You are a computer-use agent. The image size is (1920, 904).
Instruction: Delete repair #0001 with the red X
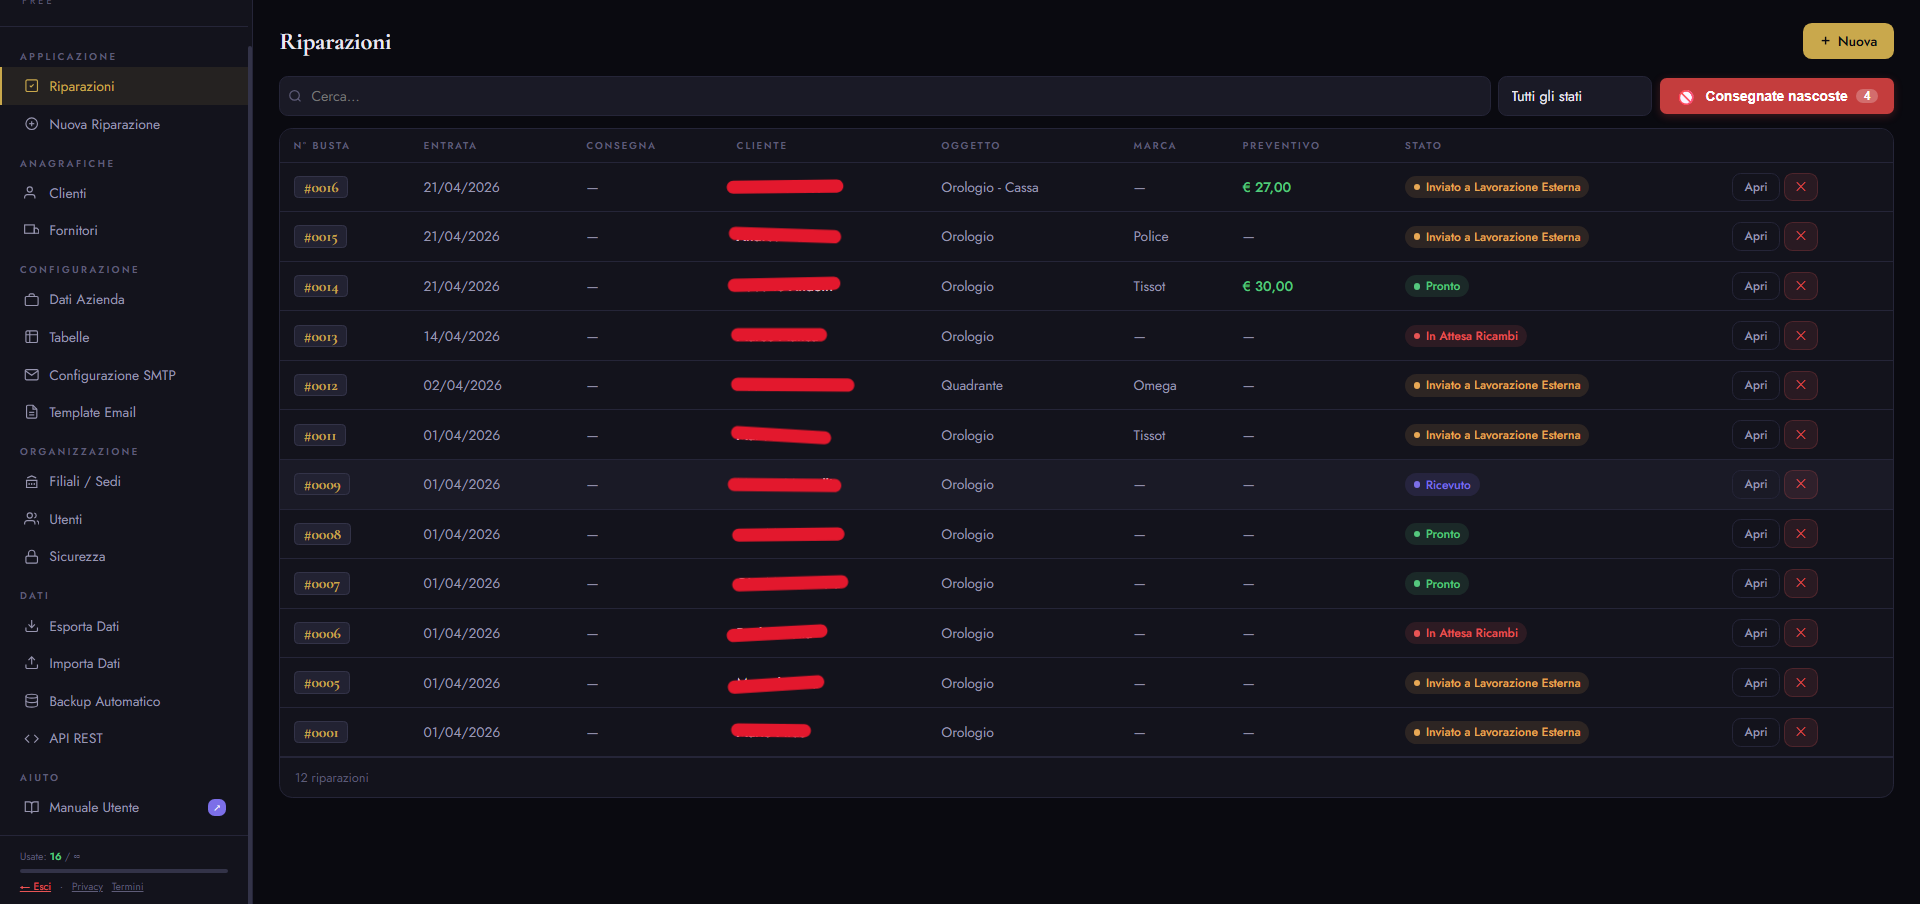coord(1801,732)
